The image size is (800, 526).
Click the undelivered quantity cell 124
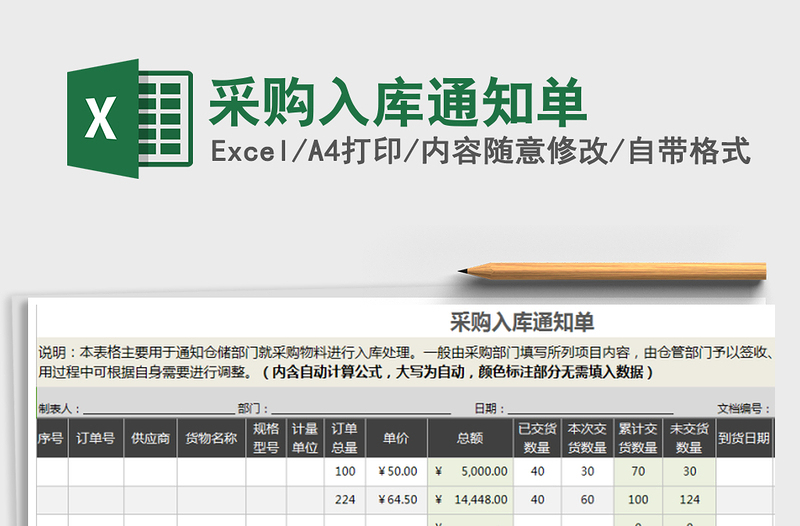[689, 500]
